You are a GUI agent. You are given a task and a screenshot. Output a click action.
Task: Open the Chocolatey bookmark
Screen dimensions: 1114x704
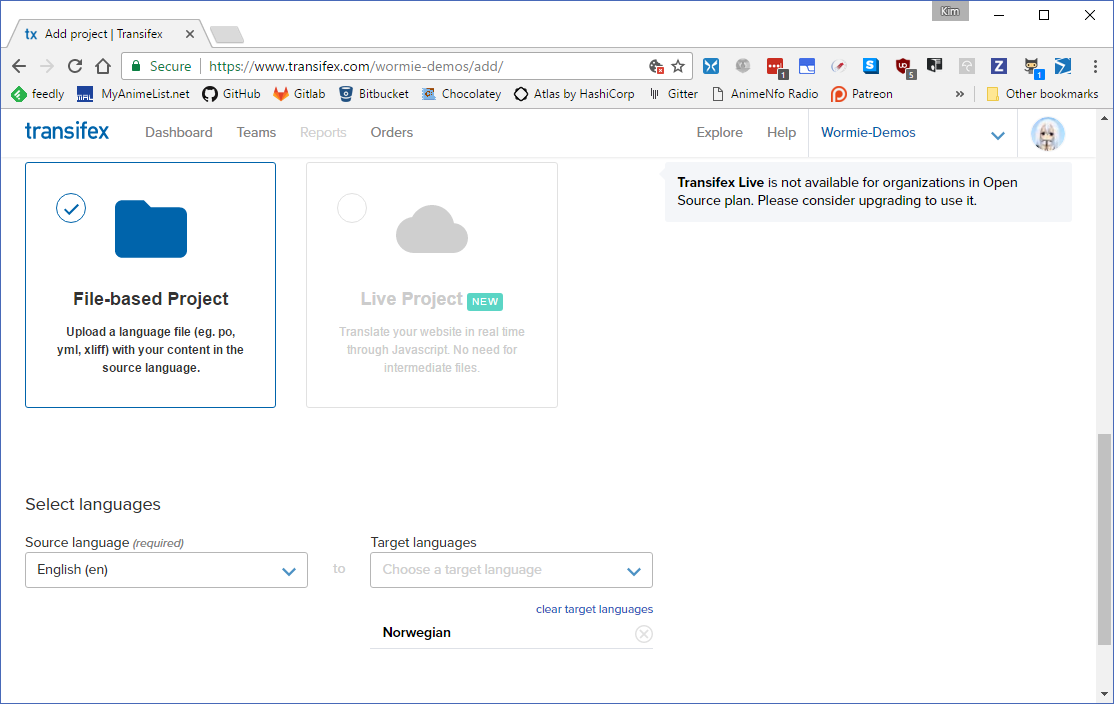[x=461, y=94]
